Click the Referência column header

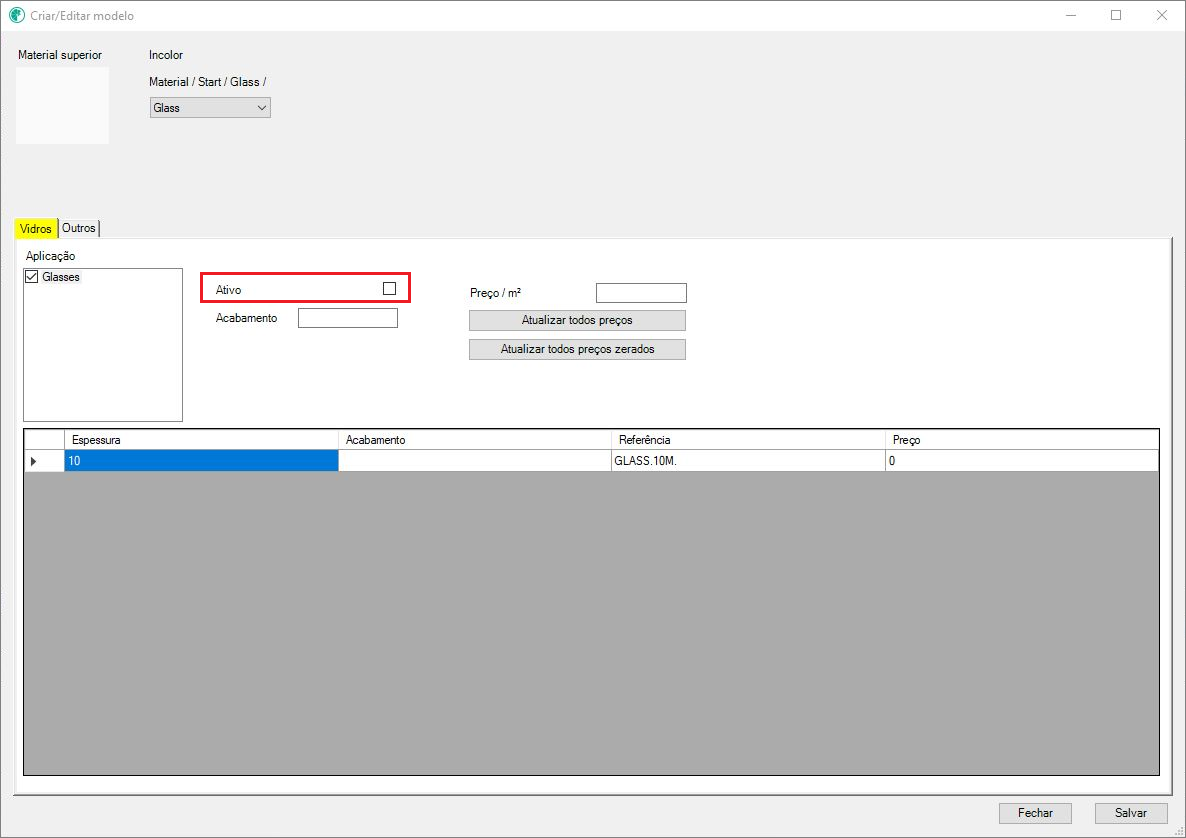tap(748, 439)
